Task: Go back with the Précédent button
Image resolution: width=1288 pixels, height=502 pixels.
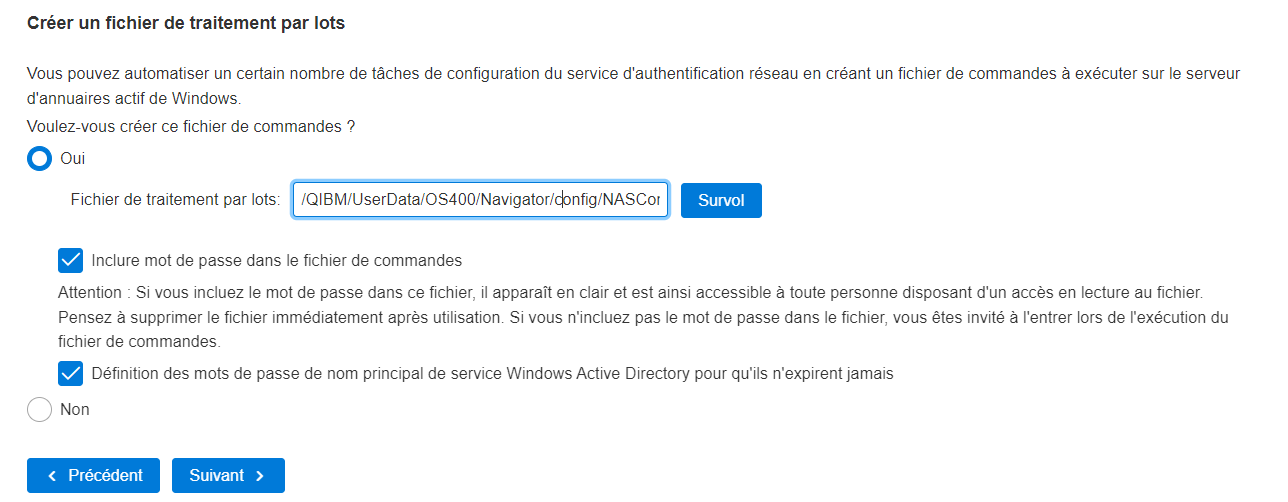Action: pyautogui.click(x=93, y=476)
